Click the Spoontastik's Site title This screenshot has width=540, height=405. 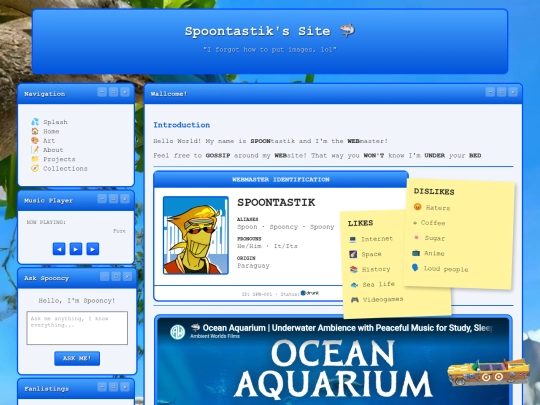258,31
